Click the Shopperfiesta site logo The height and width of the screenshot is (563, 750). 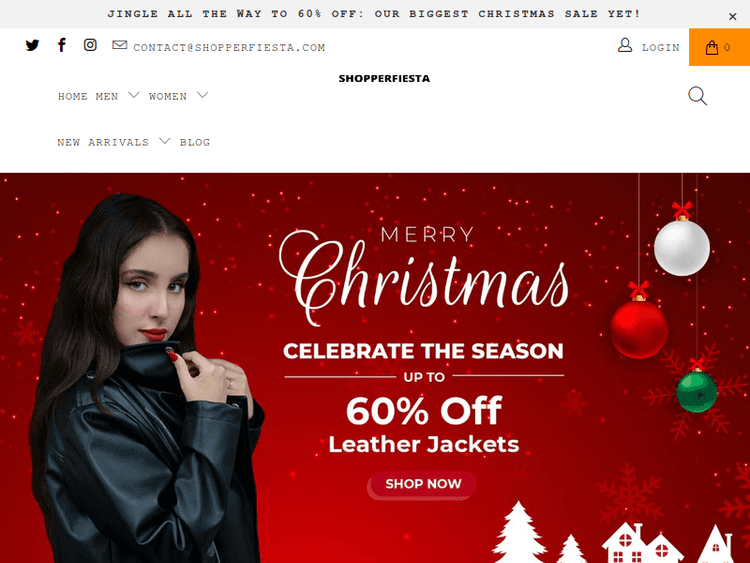click(x=384, y=78)
